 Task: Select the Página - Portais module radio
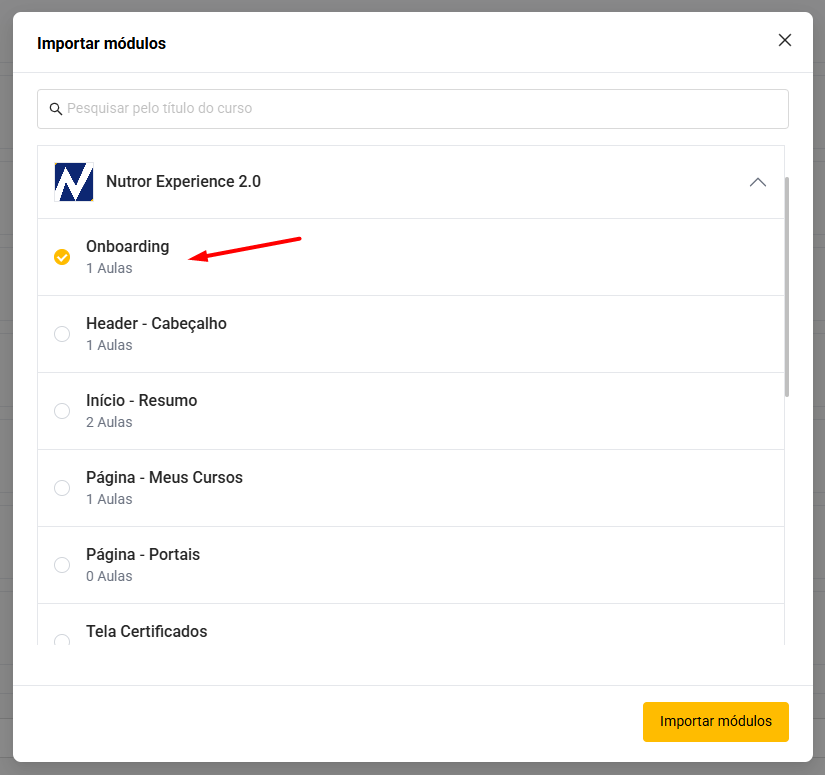click(62, 565)
